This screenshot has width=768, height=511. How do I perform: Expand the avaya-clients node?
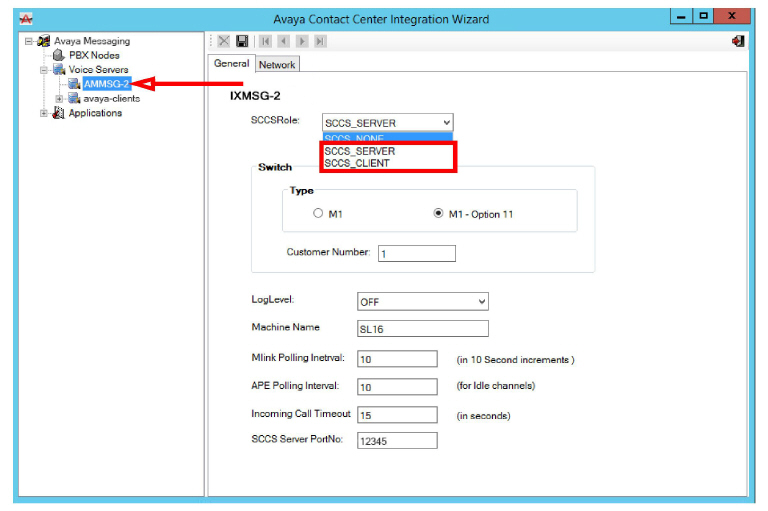pos(59,98)
